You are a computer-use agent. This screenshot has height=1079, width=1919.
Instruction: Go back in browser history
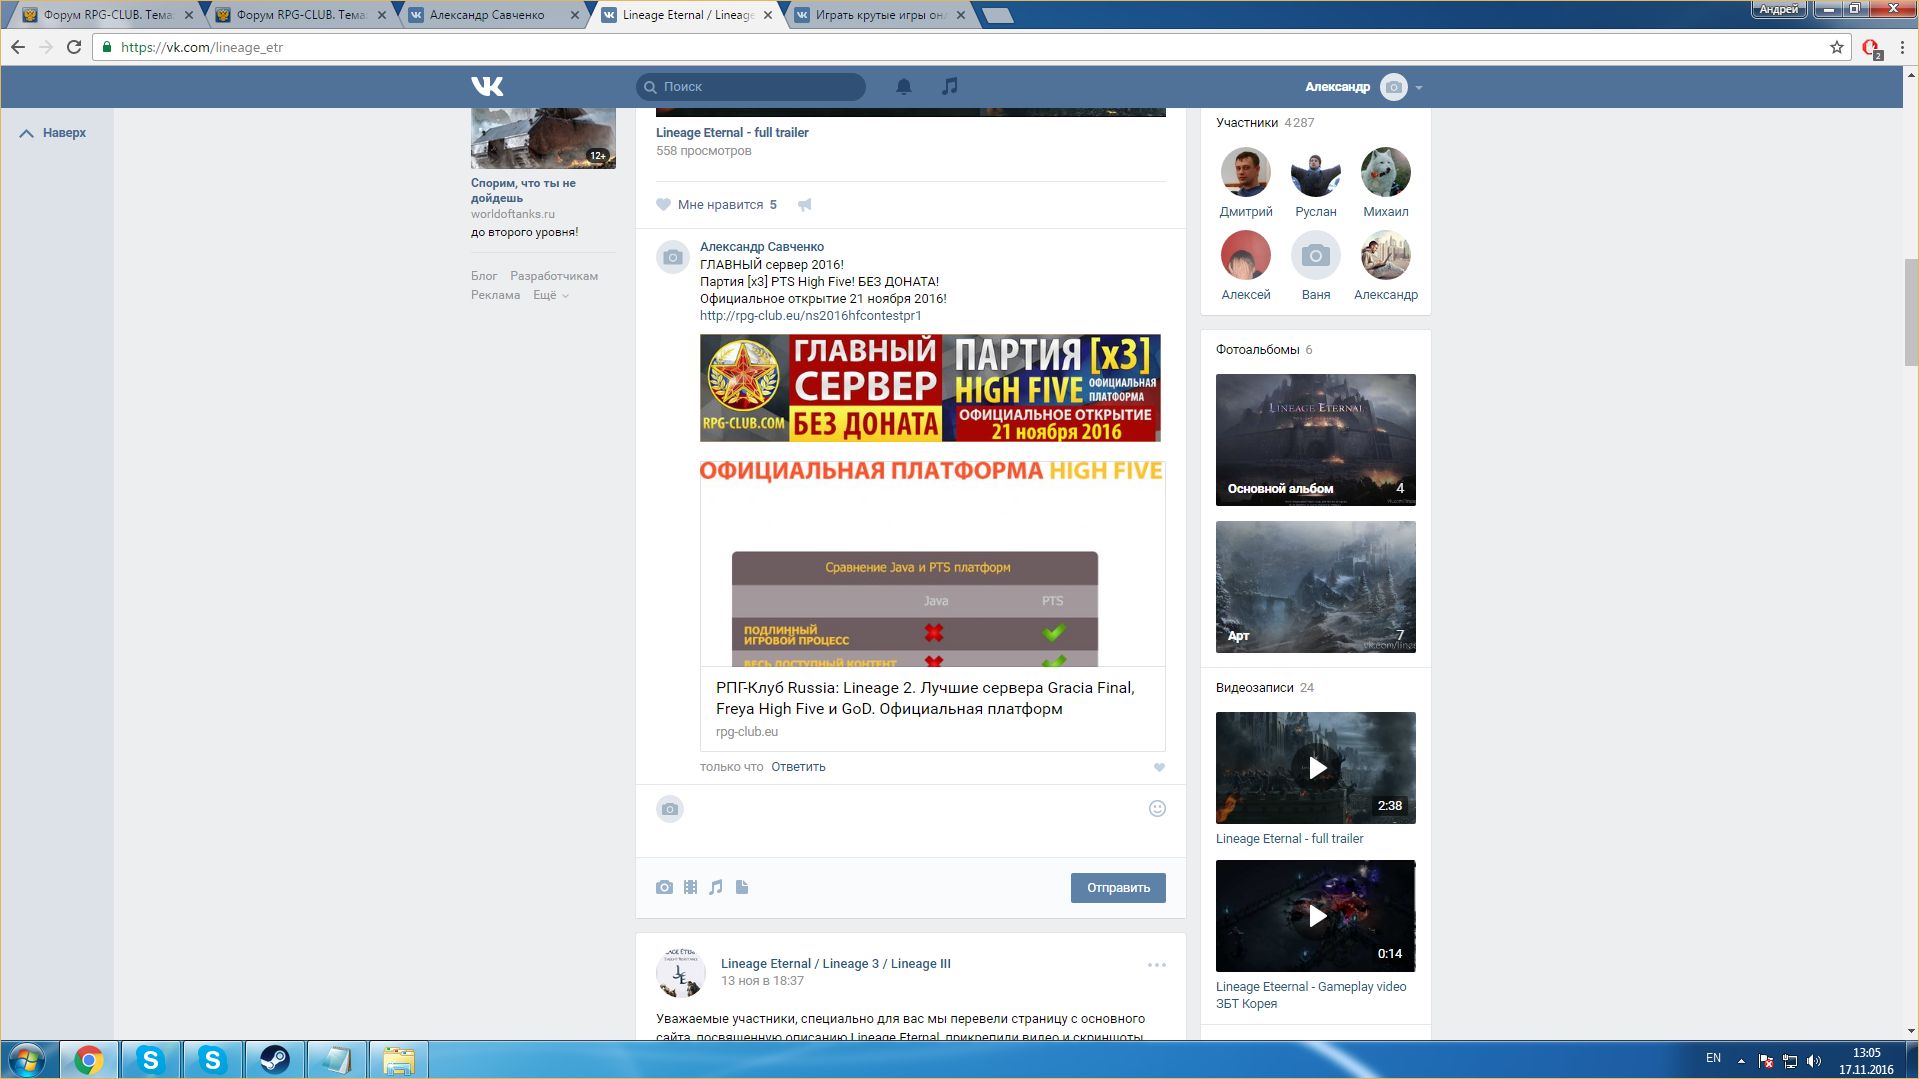pyautogui.click(x=18, y=47)
